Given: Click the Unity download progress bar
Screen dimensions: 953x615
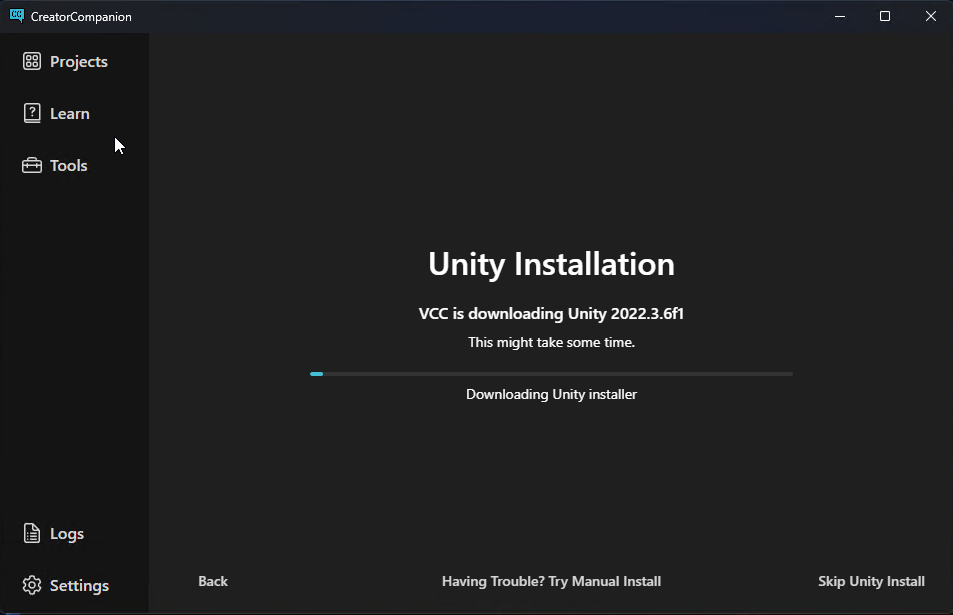Looking at the screenshot, I should [x=551, y=374].
